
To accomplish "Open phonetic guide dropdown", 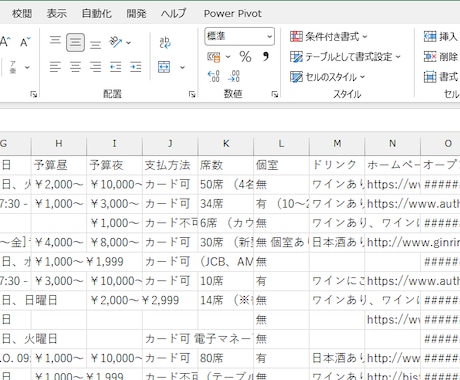I will [27, 67].
